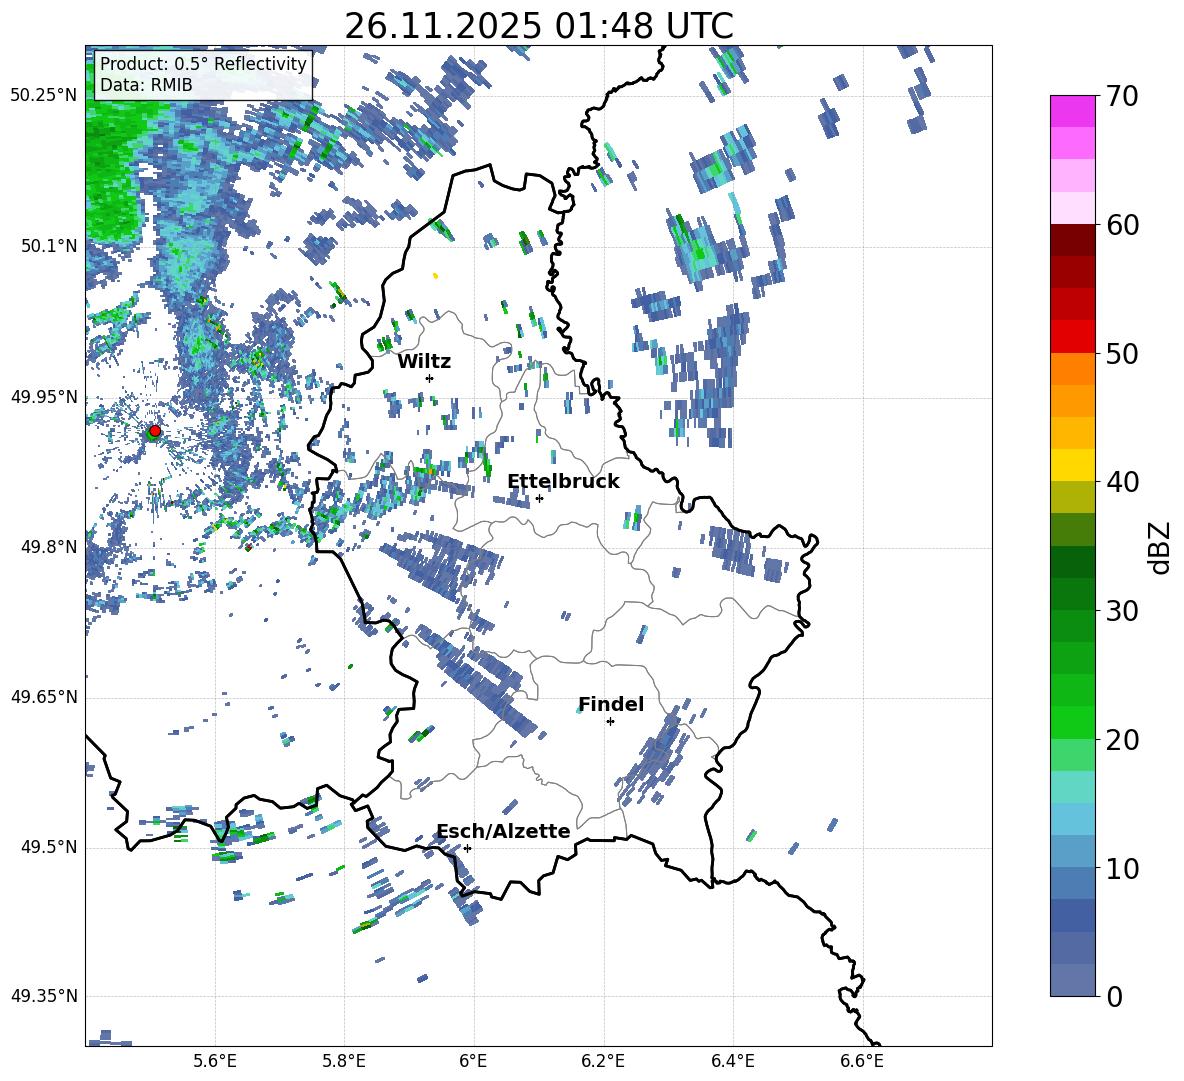Image resolution: width=1184 pixels, height=1081 pixels.
Task: Click the 60 tick on the colorbar
Action: 1122,225
